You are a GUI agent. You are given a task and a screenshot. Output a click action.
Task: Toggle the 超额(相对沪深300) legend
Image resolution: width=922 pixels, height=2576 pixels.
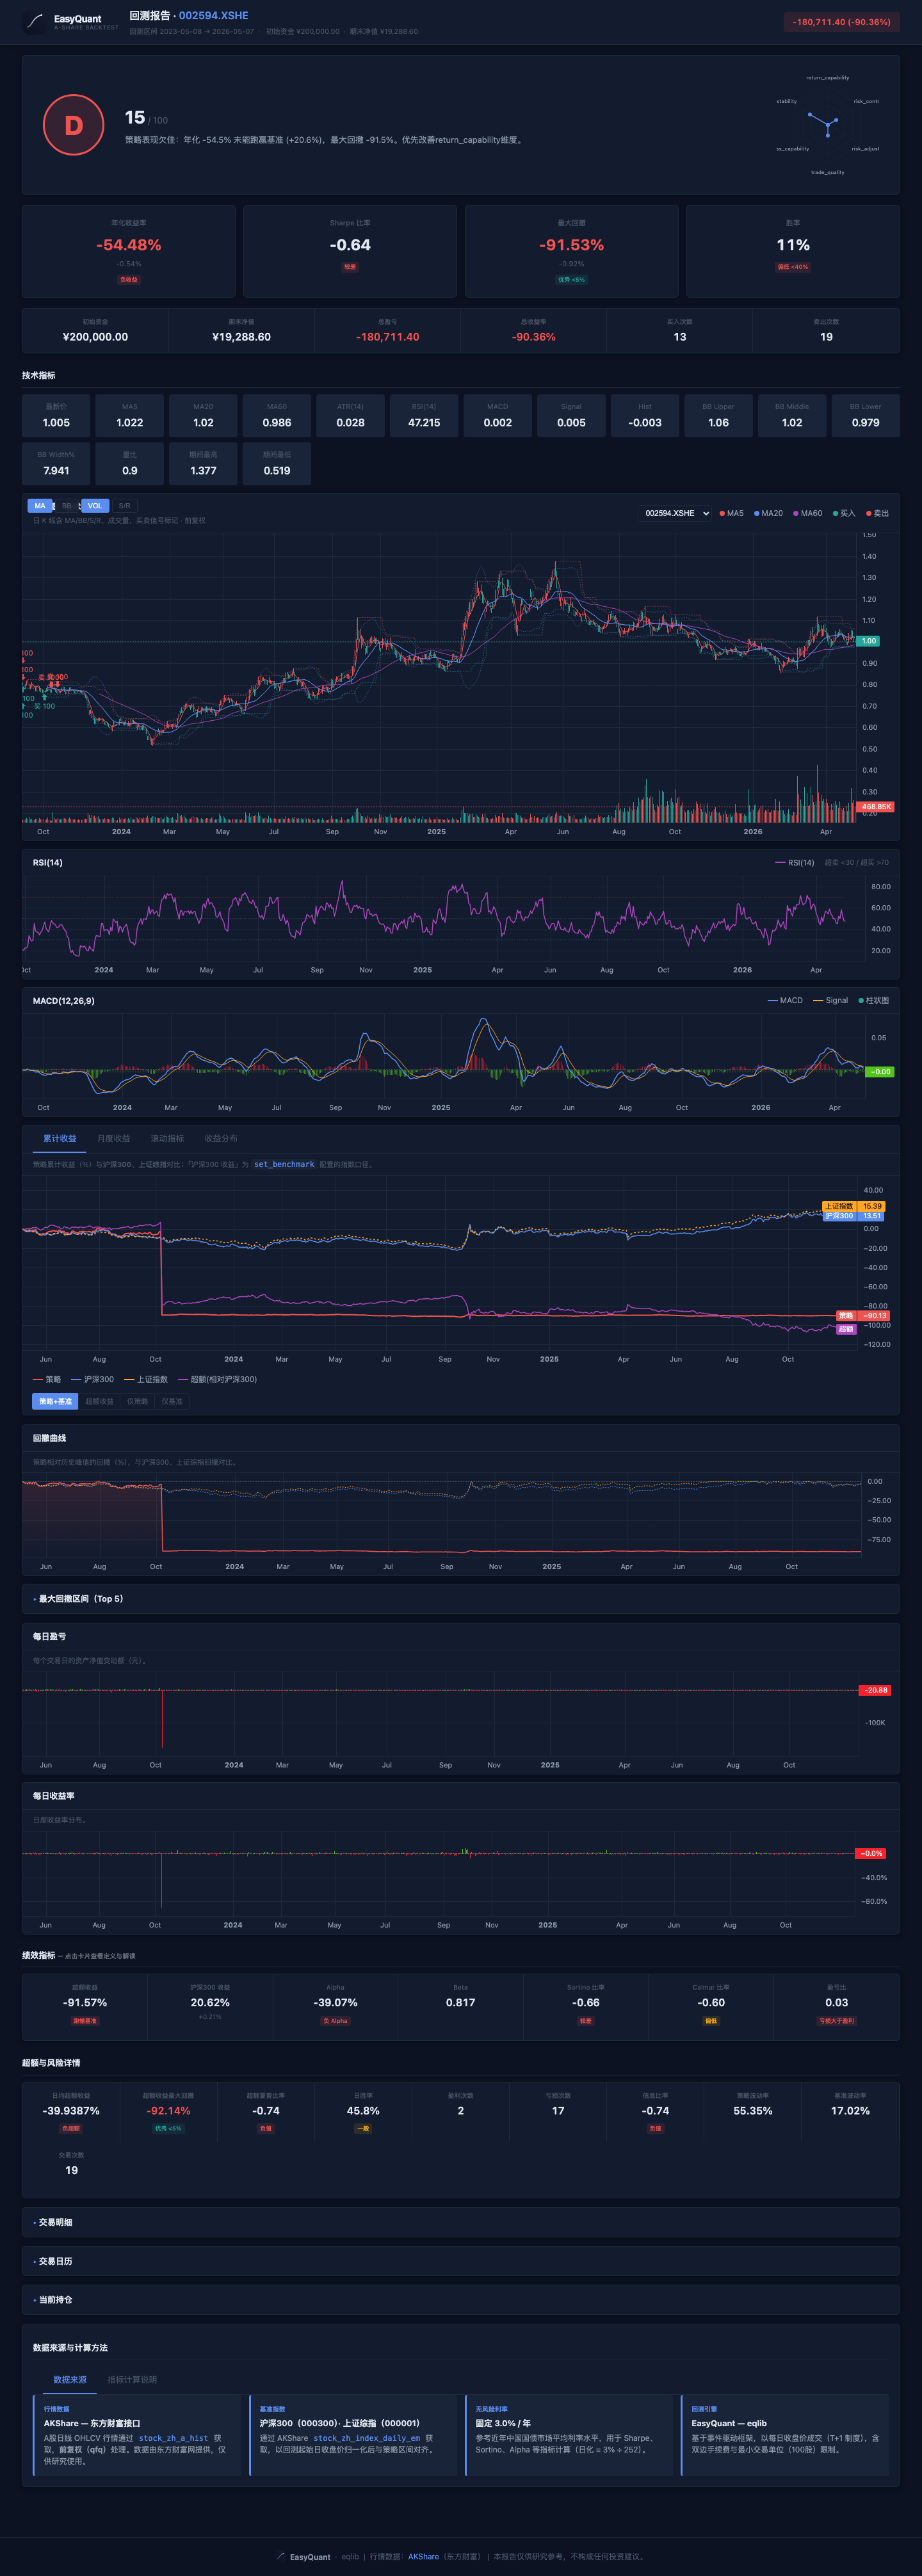pos(218,1379)
